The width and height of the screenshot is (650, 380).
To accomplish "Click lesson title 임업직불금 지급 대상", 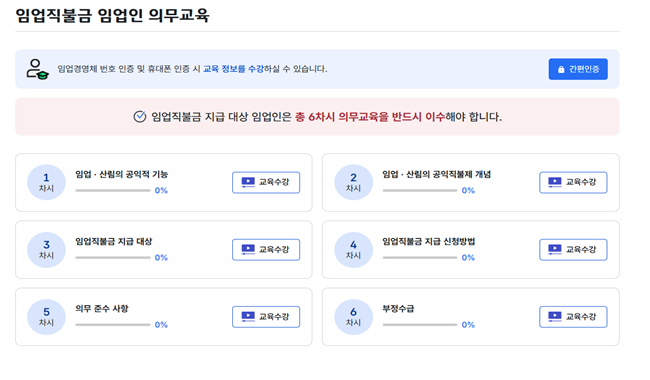I will [x=114, y=242].
